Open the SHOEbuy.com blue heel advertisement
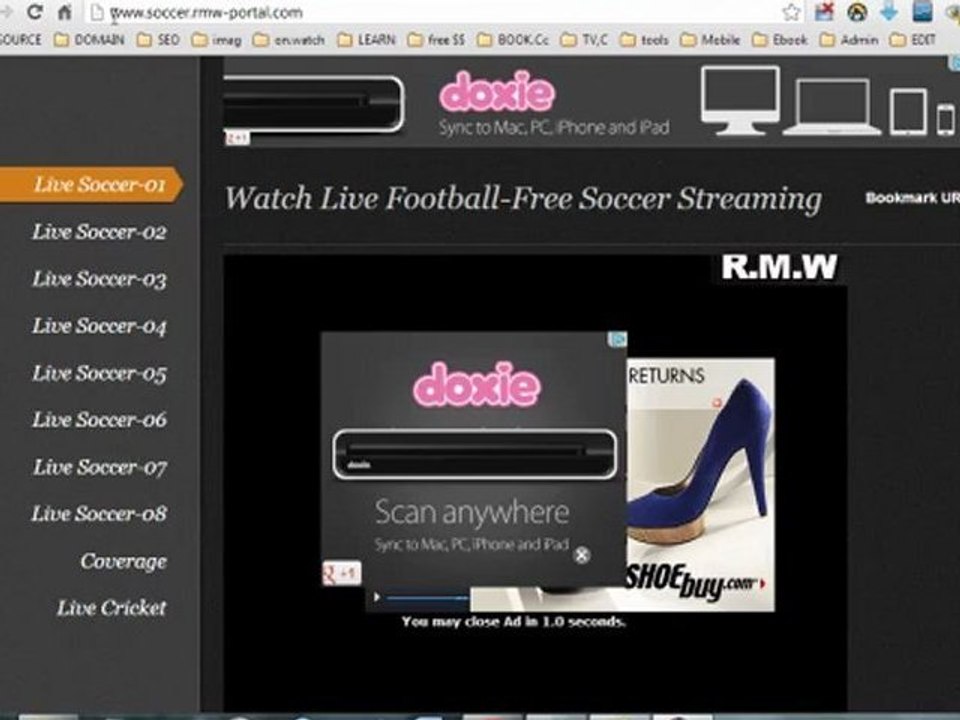 click(700, 485)
